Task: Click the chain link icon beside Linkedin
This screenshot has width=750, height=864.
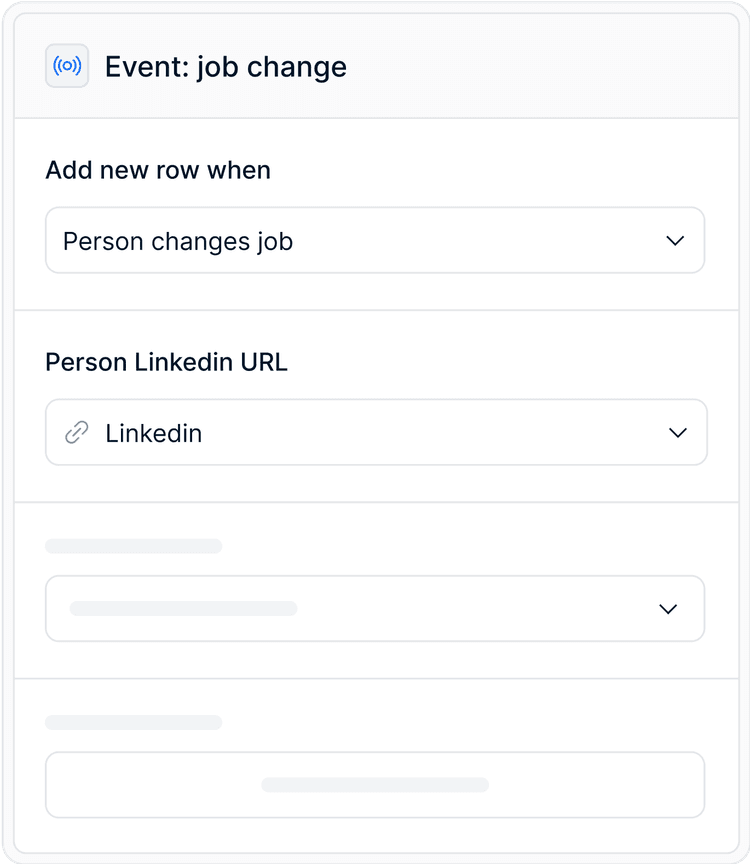Action: pyautogui.click(x=77, y=433)
